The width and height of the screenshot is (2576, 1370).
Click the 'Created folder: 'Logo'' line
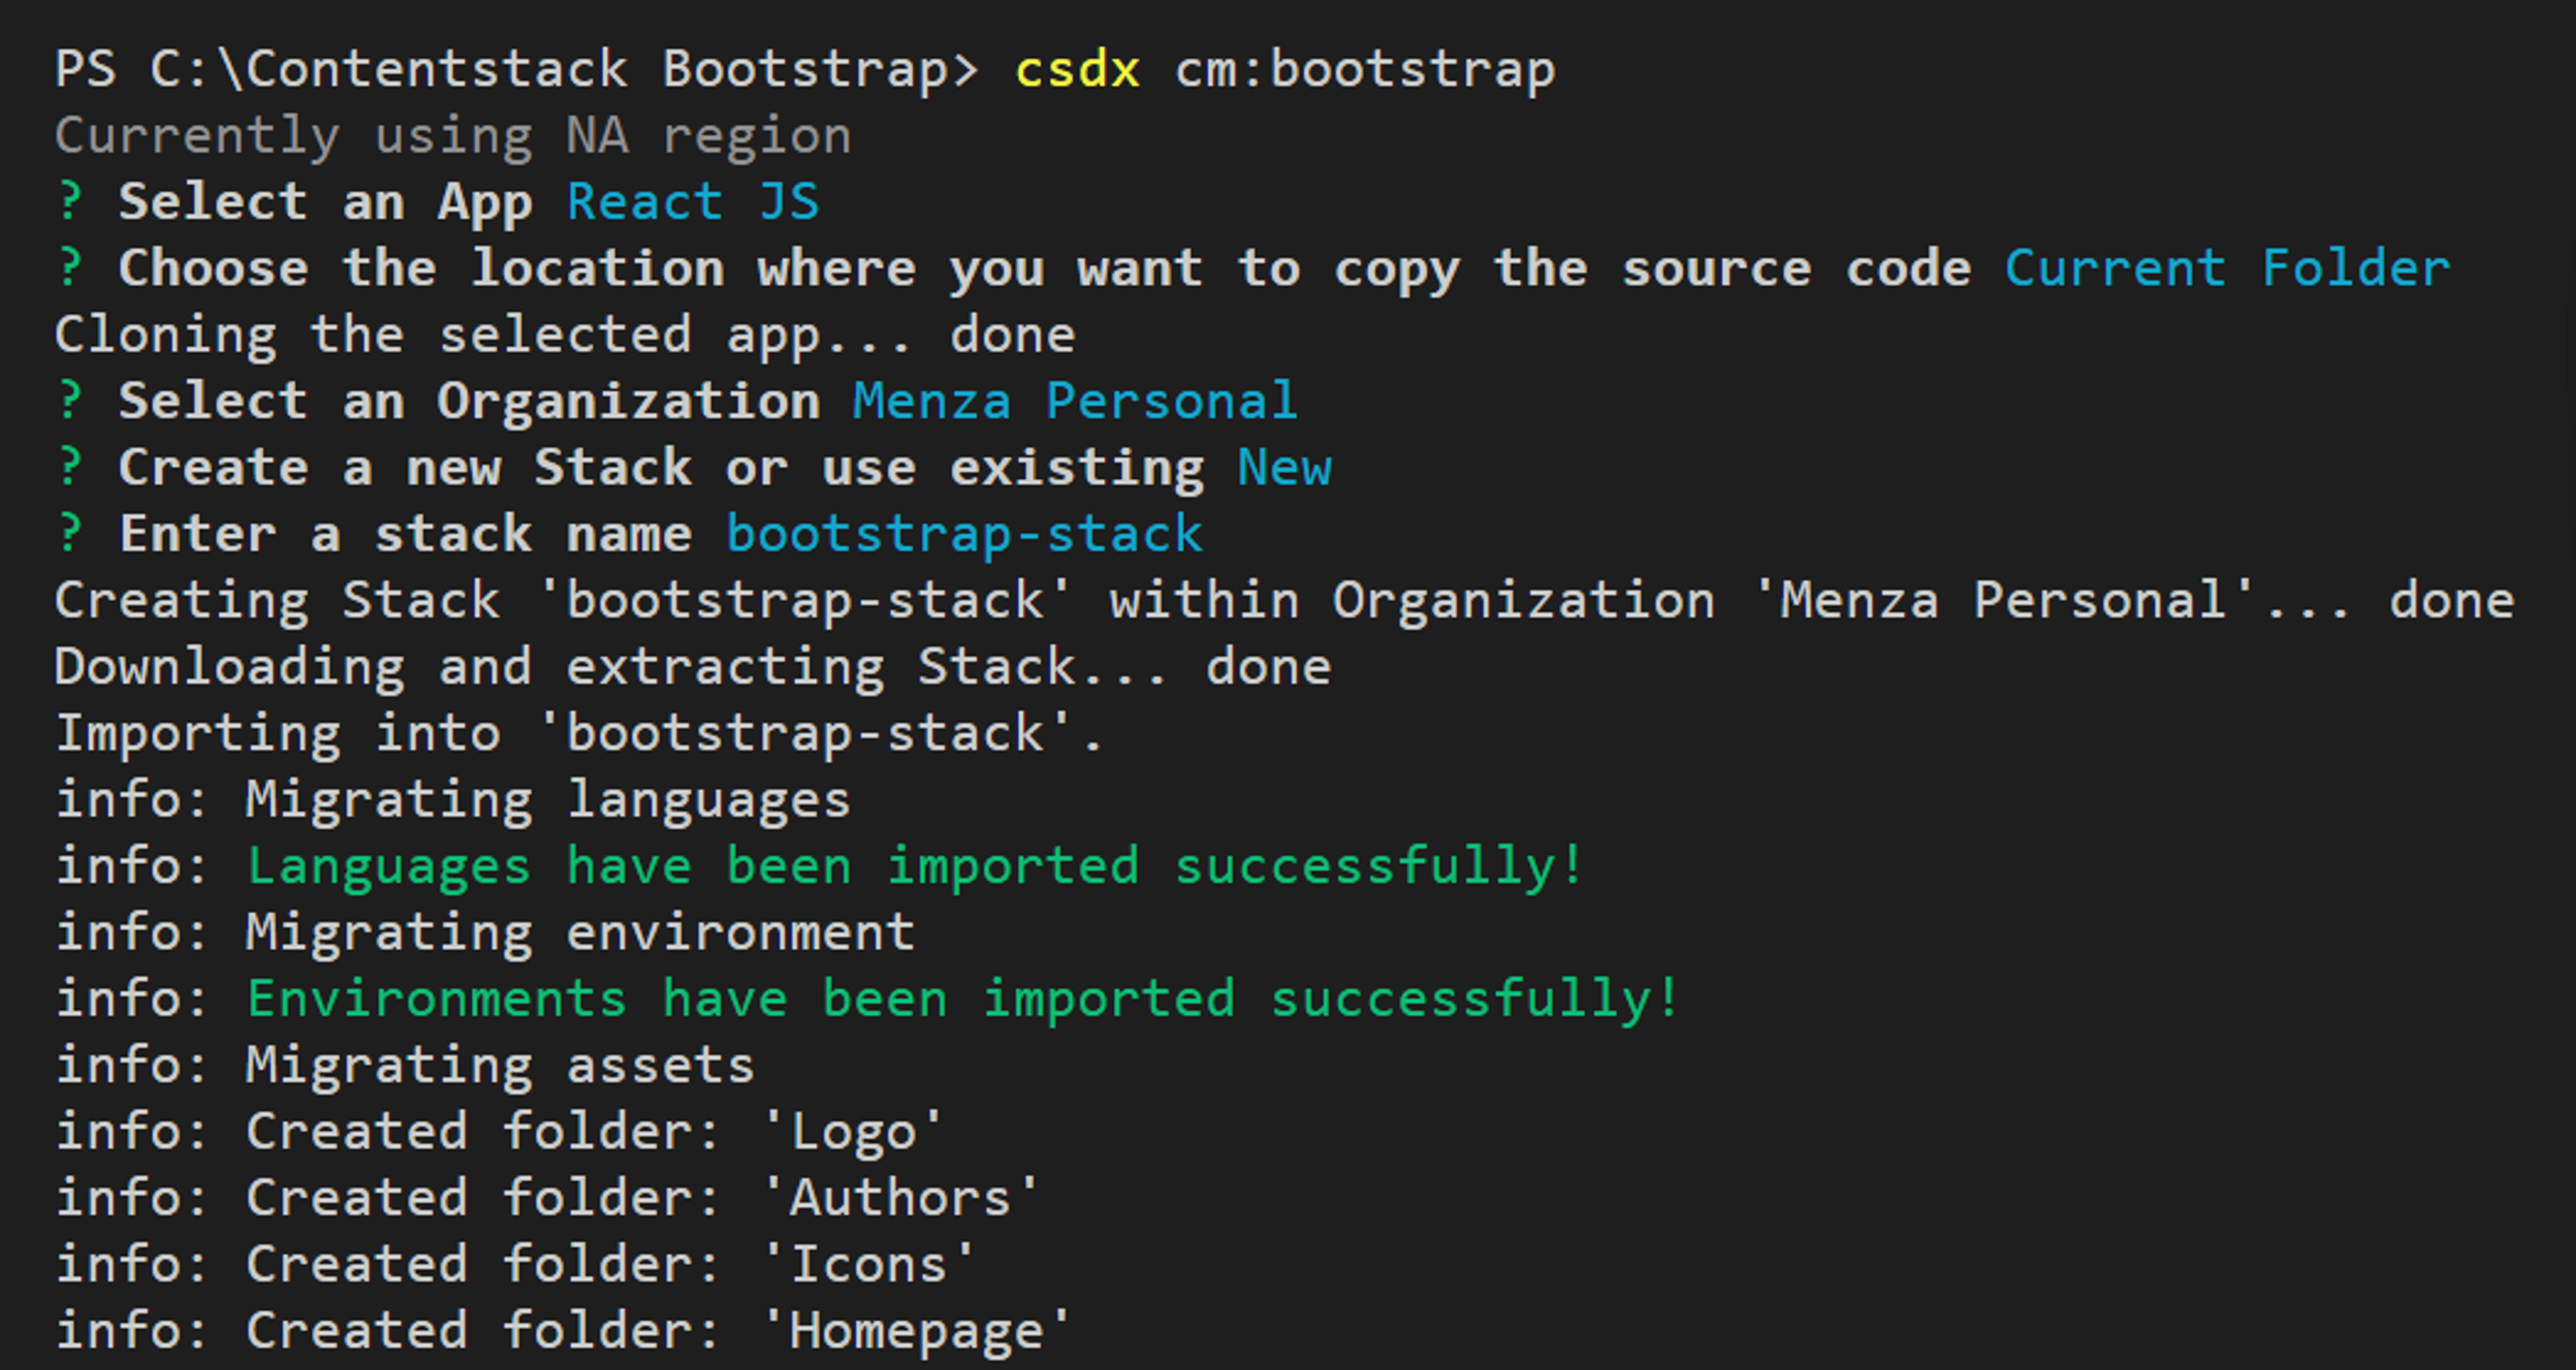(x=499, y=1132)
